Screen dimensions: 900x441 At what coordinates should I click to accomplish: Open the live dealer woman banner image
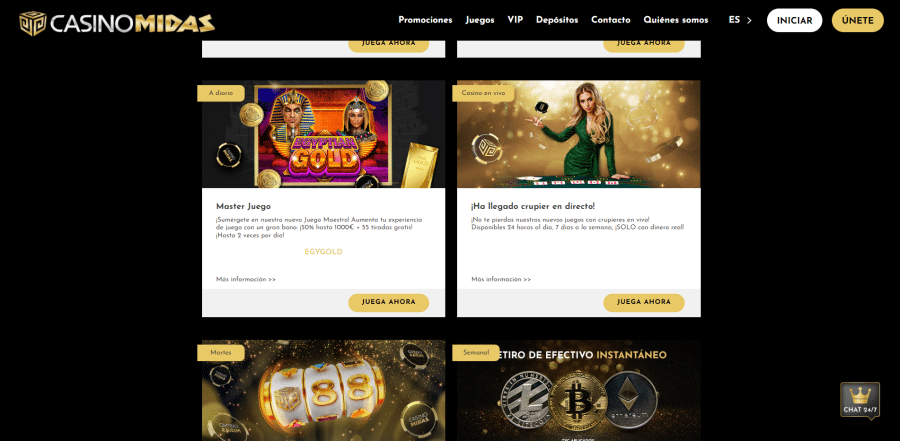click(579, 134)
